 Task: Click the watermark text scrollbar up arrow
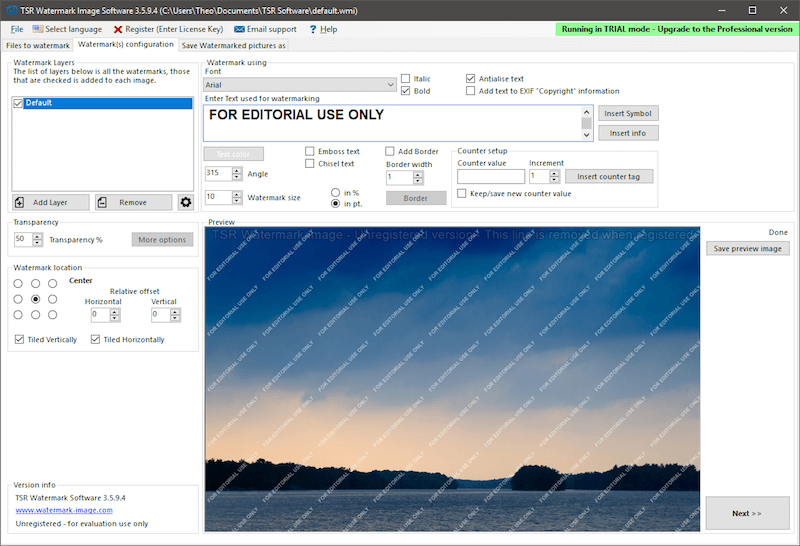(587, 112)
